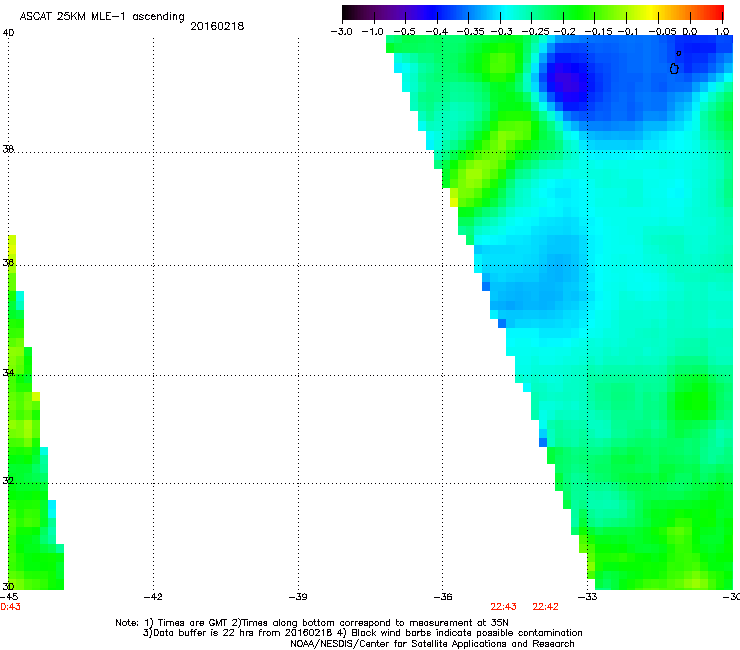
Task: Click longitude axis label -42
Action: [x=153, y=597]
